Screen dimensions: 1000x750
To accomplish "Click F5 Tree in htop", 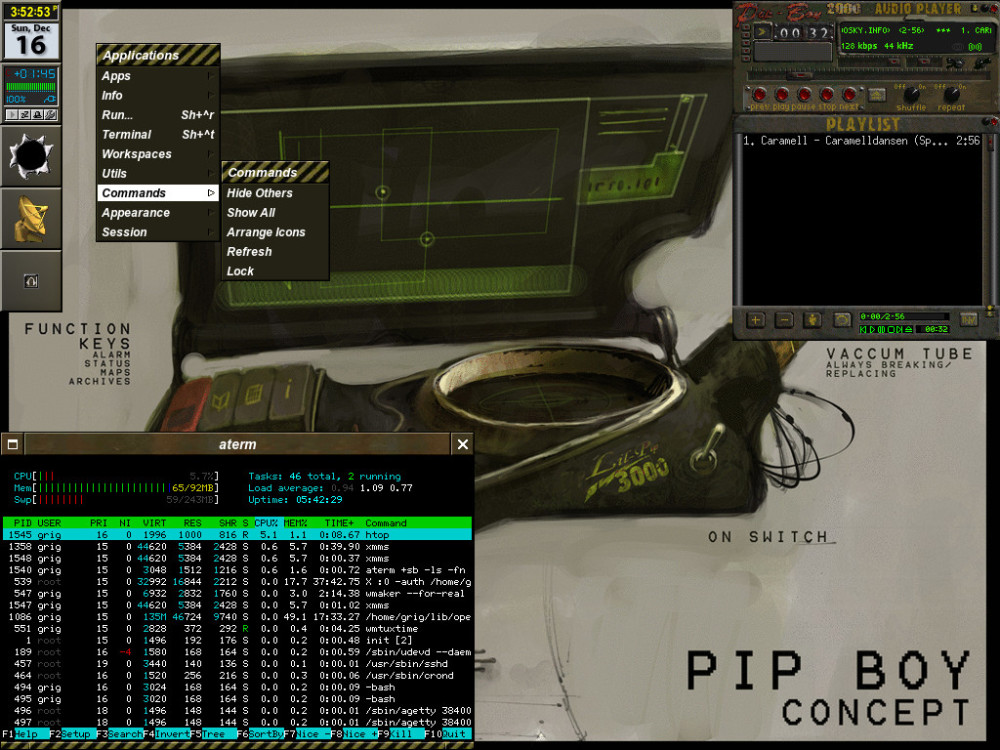I will point(213,734).
